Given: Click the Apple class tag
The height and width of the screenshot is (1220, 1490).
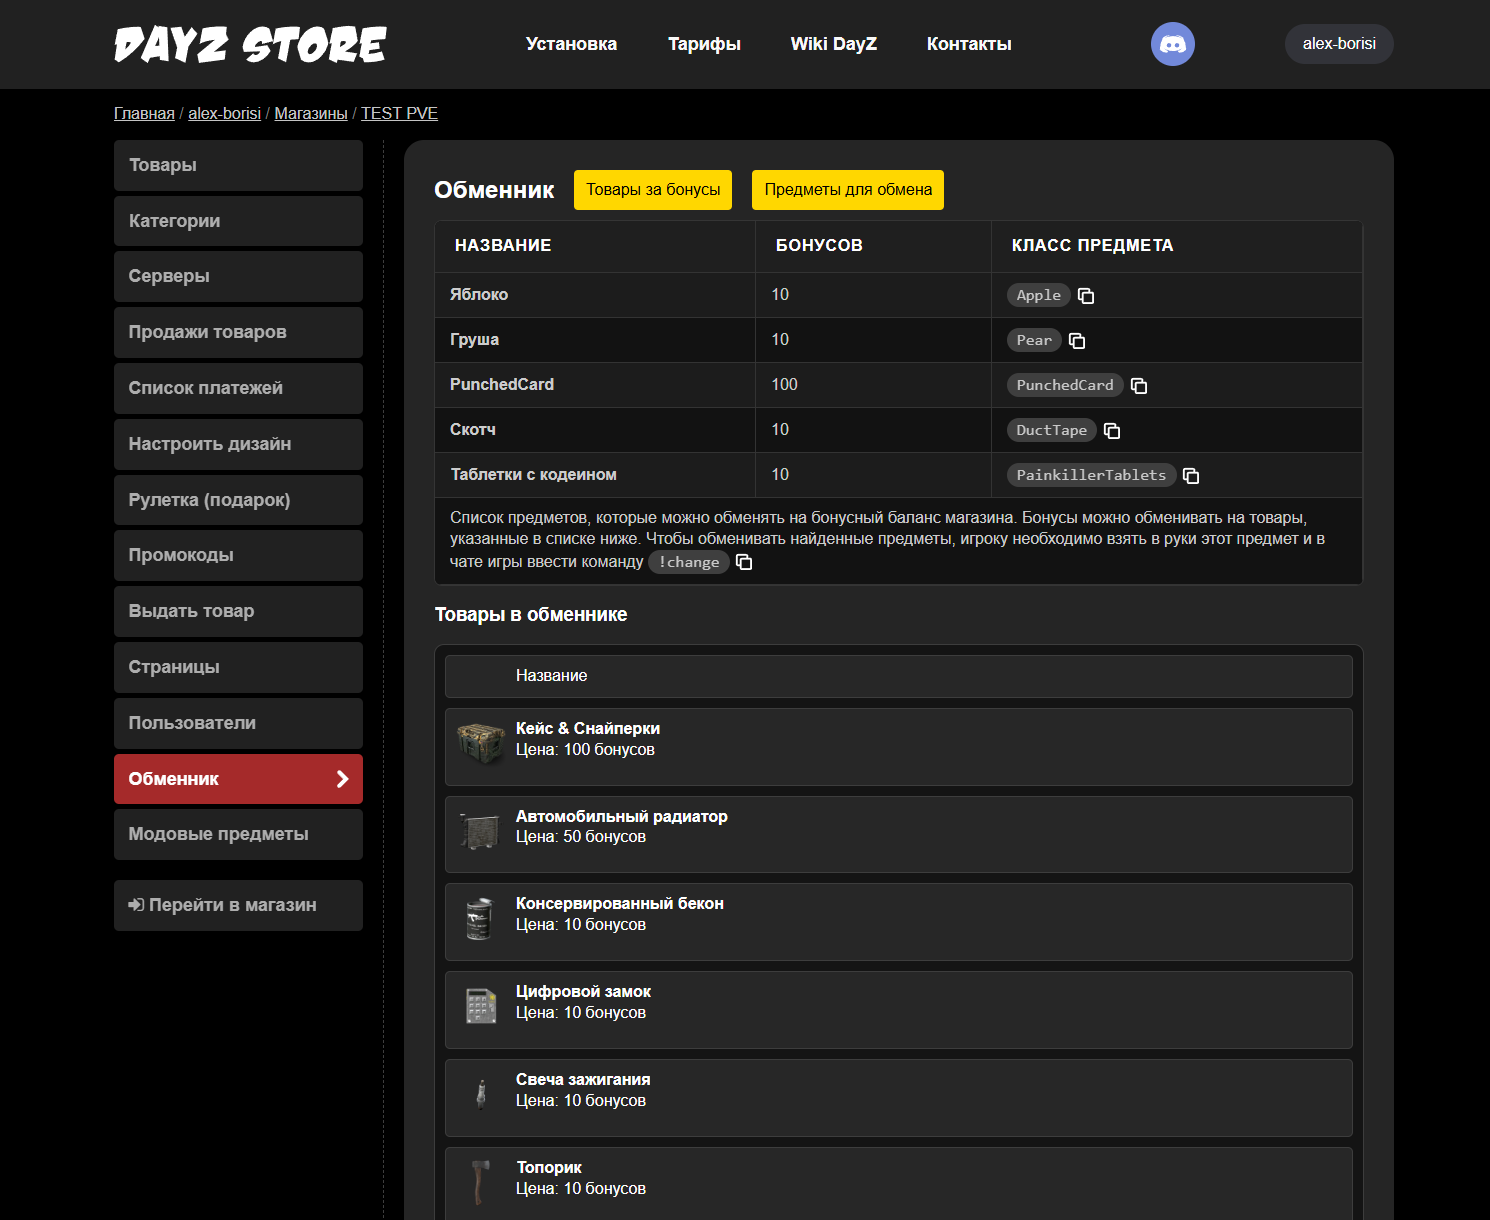Looking at the screenshot, I should coord(1039,295).
